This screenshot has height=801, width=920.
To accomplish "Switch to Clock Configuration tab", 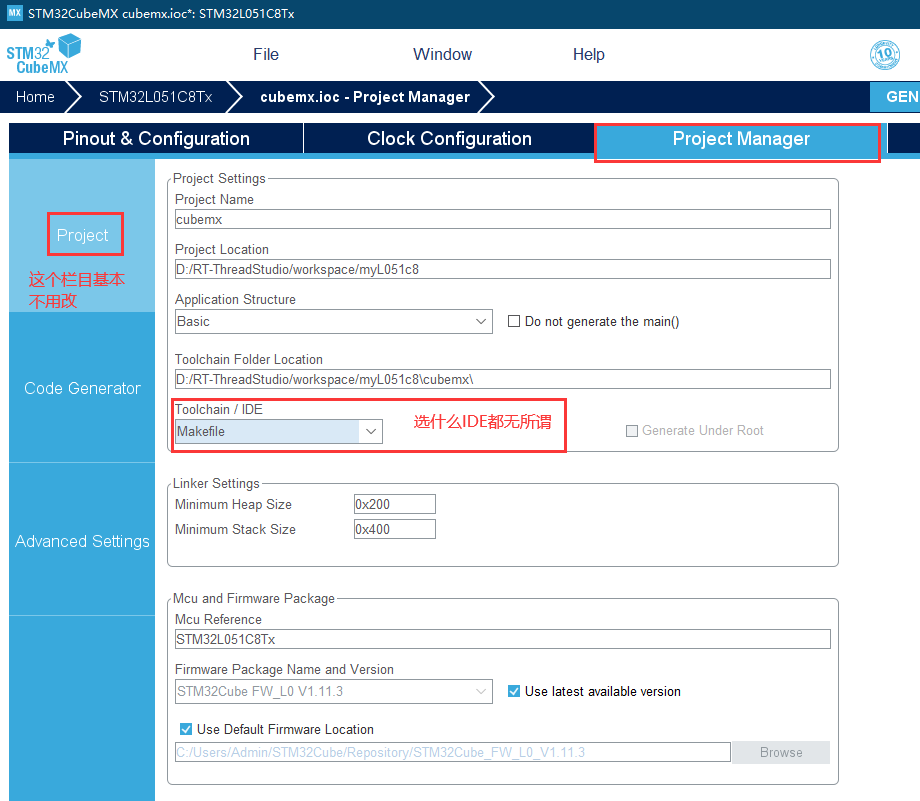I will 449,138.
